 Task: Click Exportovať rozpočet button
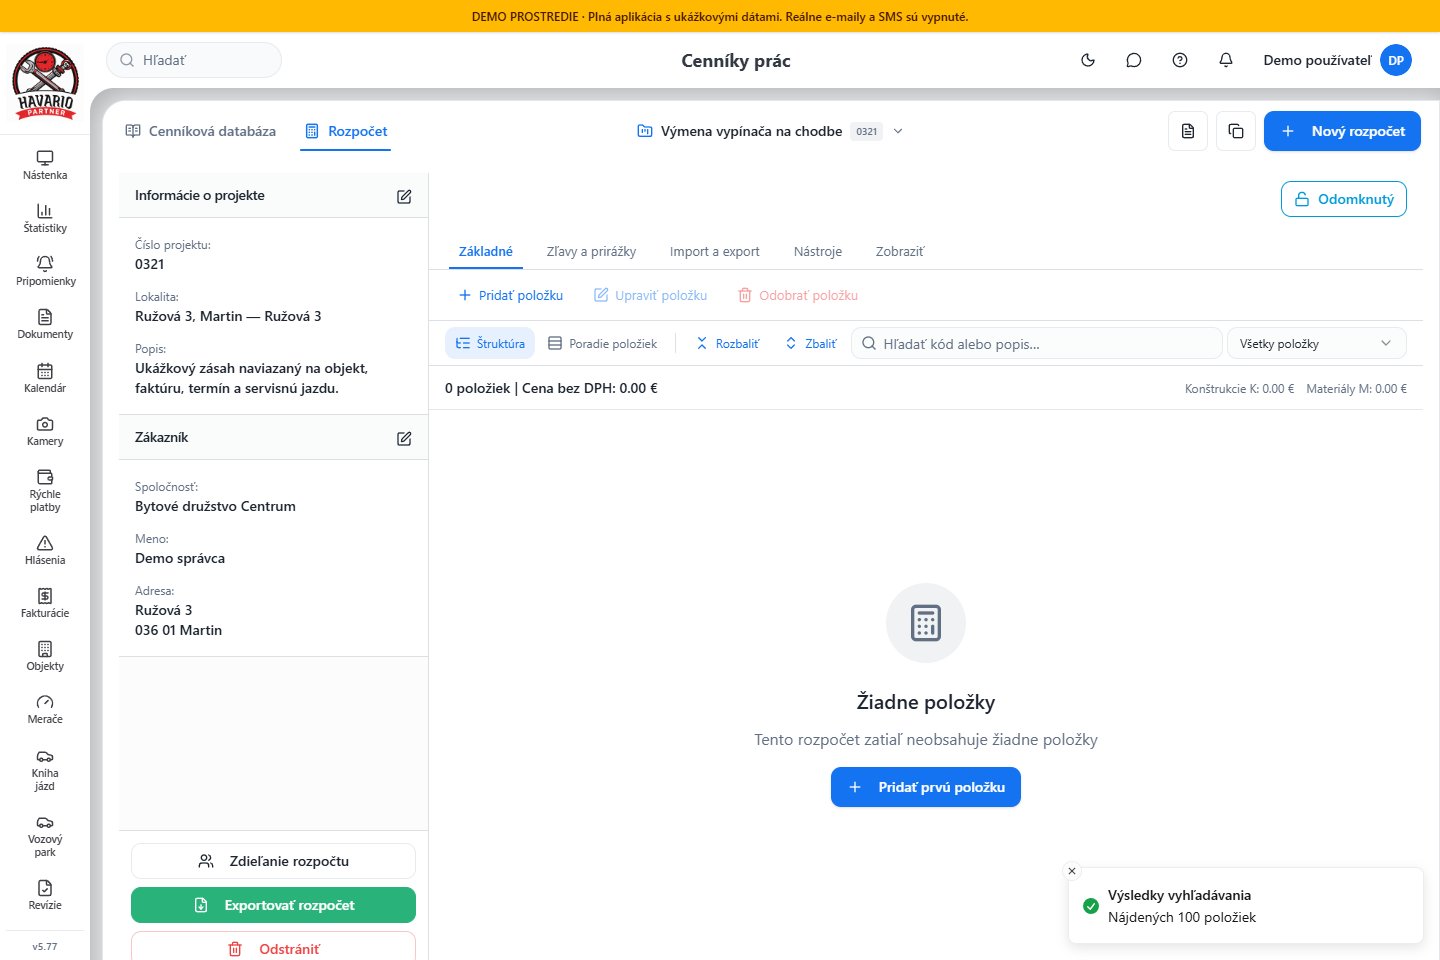click(273, 905)
